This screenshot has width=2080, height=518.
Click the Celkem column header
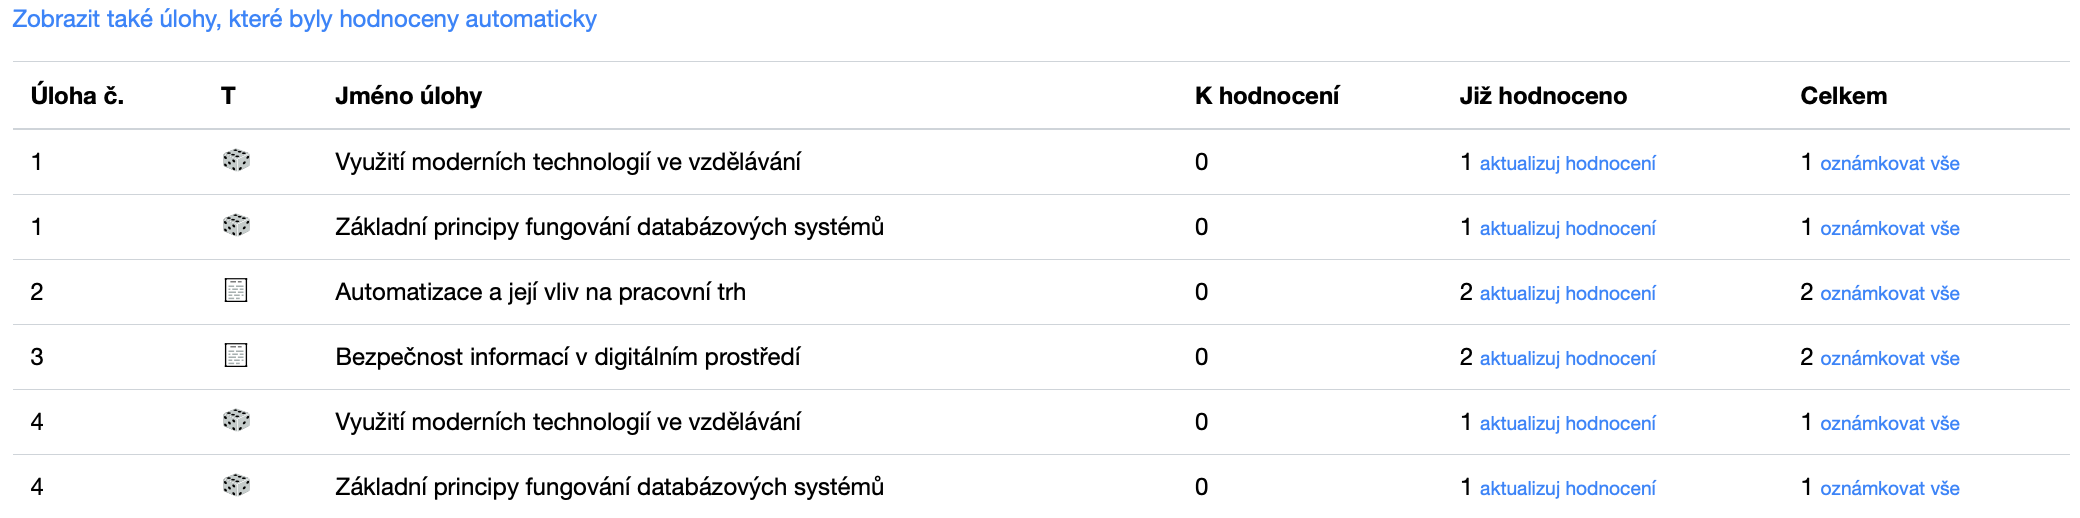coord(1843,96)
